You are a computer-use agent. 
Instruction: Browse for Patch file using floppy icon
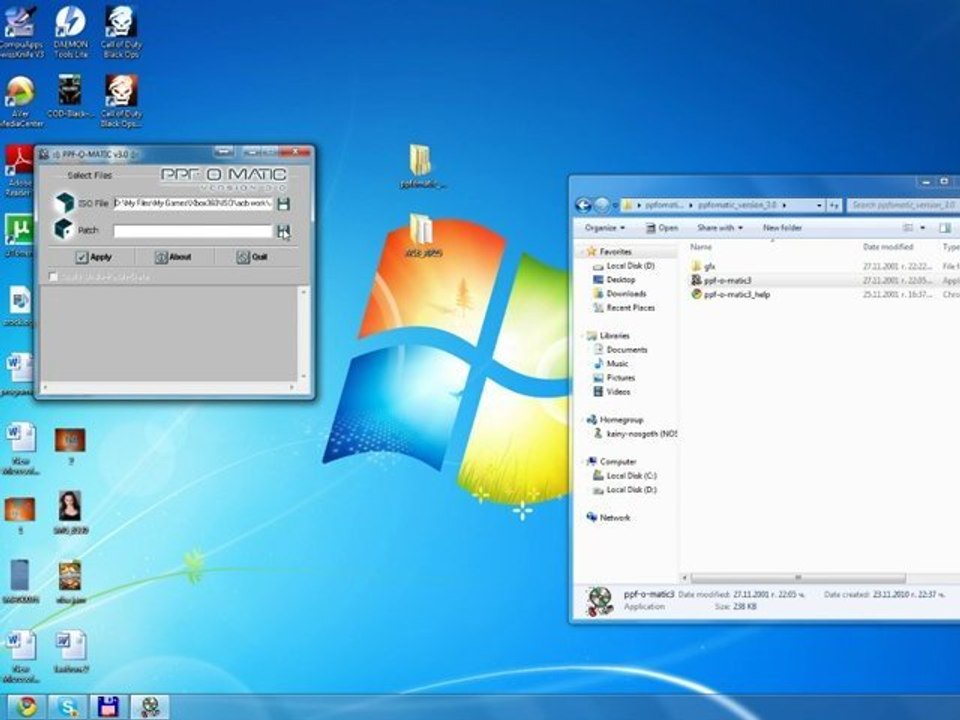point(283,231)
